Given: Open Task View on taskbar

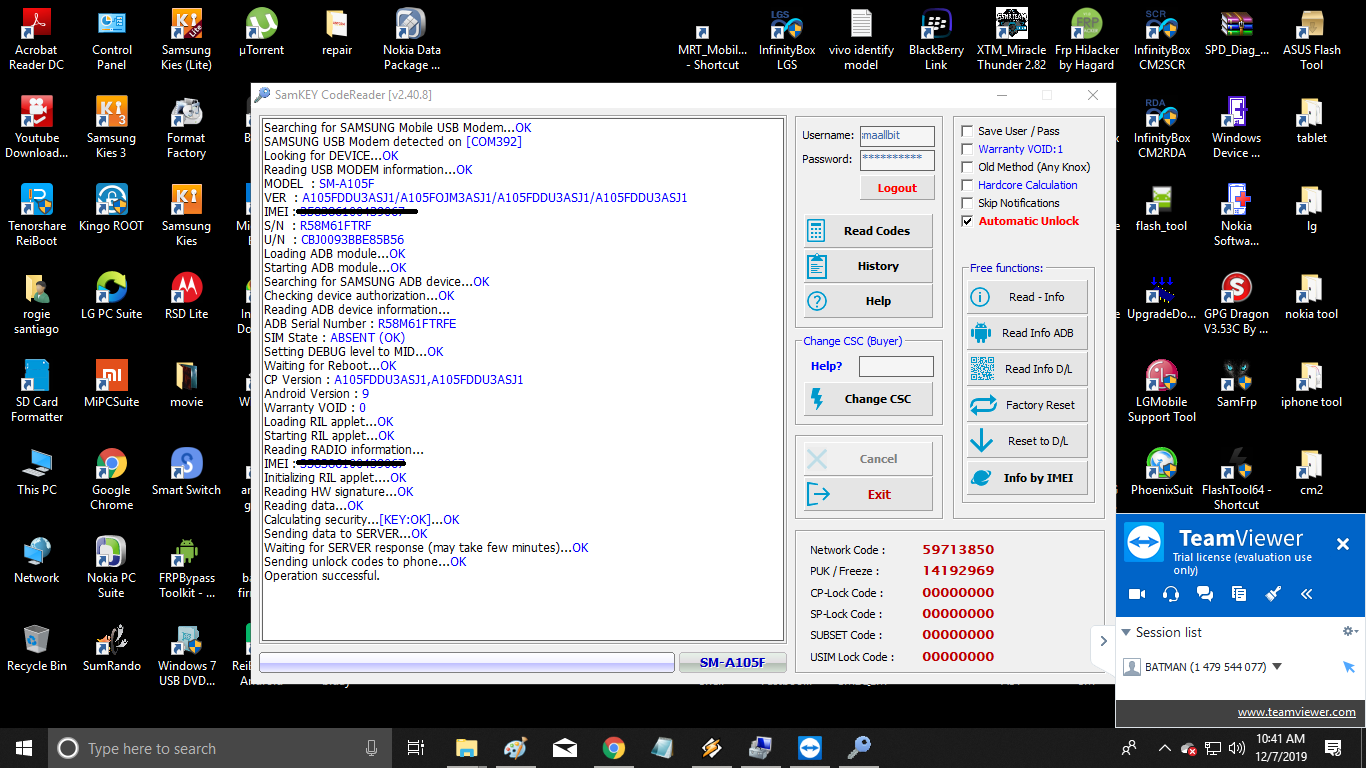Looking at the screenshot, I should [416, 748].
